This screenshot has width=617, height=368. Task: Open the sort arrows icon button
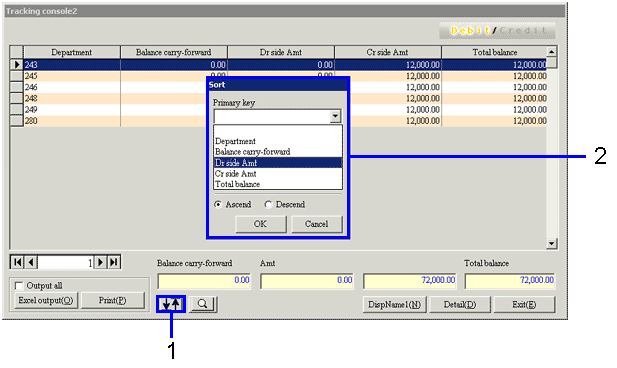click(x=171, y=304)
